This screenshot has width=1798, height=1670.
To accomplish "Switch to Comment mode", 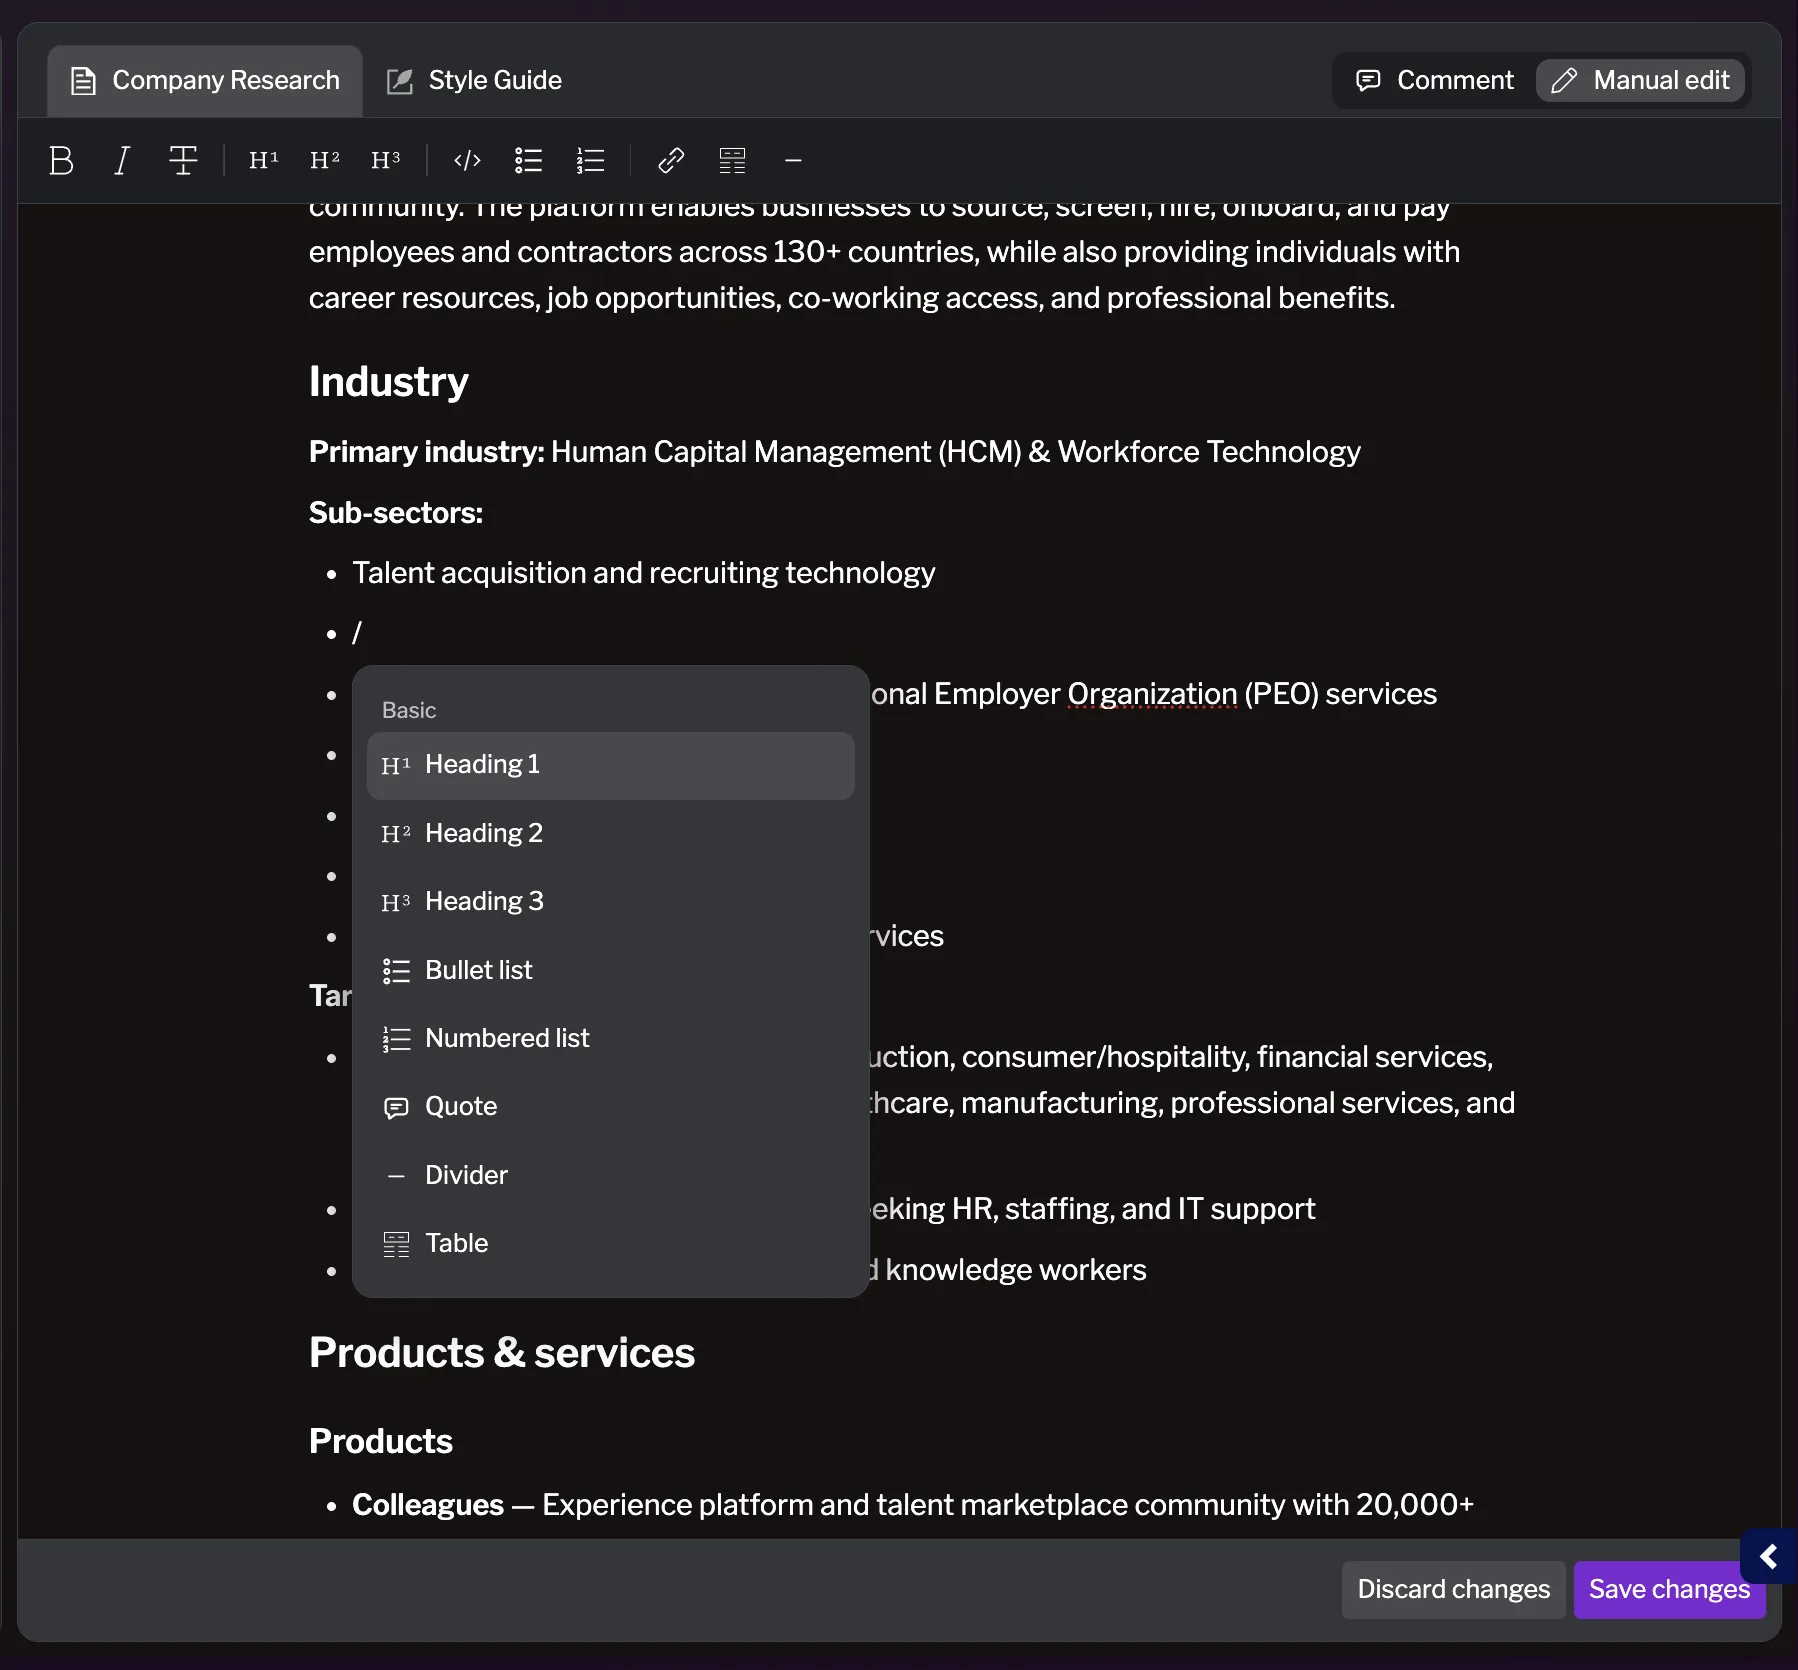I will pos(1434,80).
